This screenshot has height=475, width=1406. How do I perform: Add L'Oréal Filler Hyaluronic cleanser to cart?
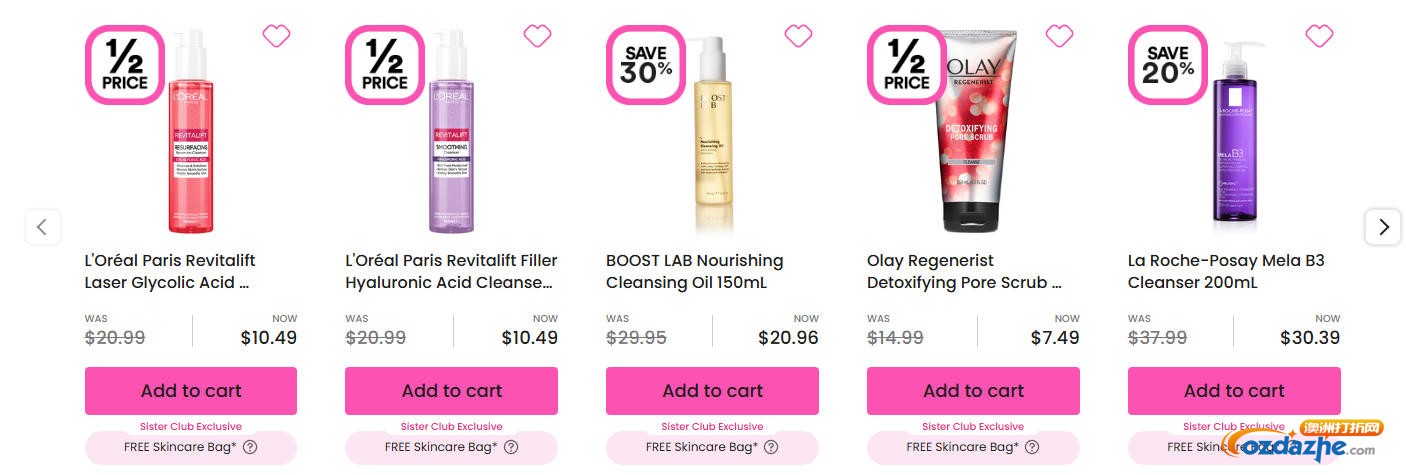[x=452, y=391]
